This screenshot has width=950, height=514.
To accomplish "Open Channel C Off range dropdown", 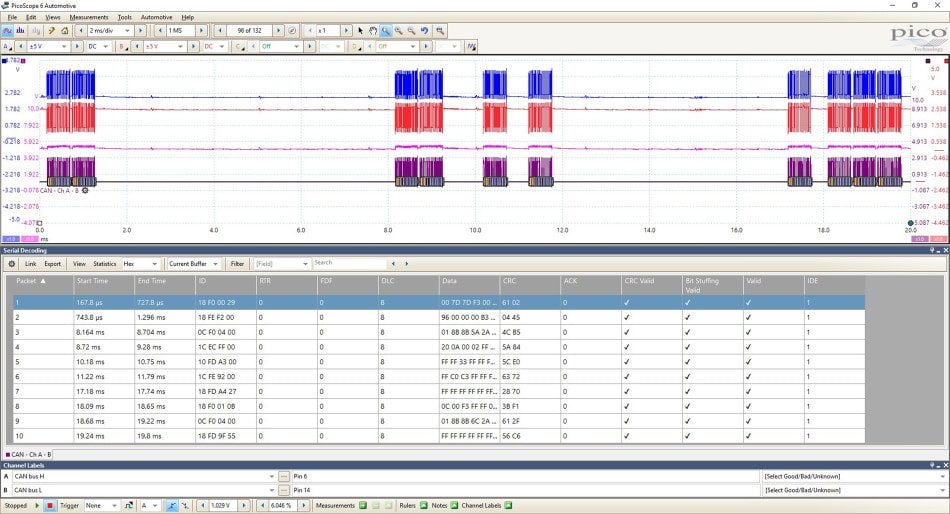I will pyautogui.click(x=296, y=46).
